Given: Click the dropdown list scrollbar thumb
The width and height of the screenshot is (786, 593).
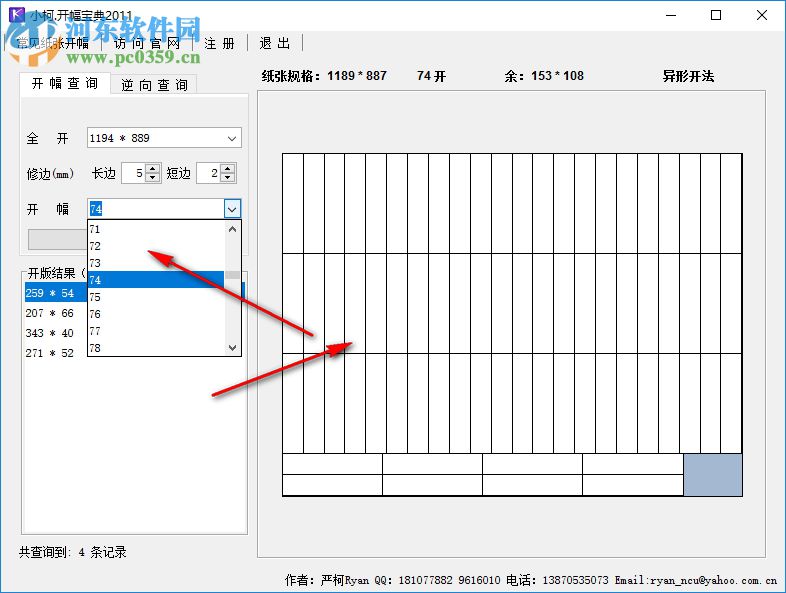Looking at the screenshot, I should (x=233, y=275).
